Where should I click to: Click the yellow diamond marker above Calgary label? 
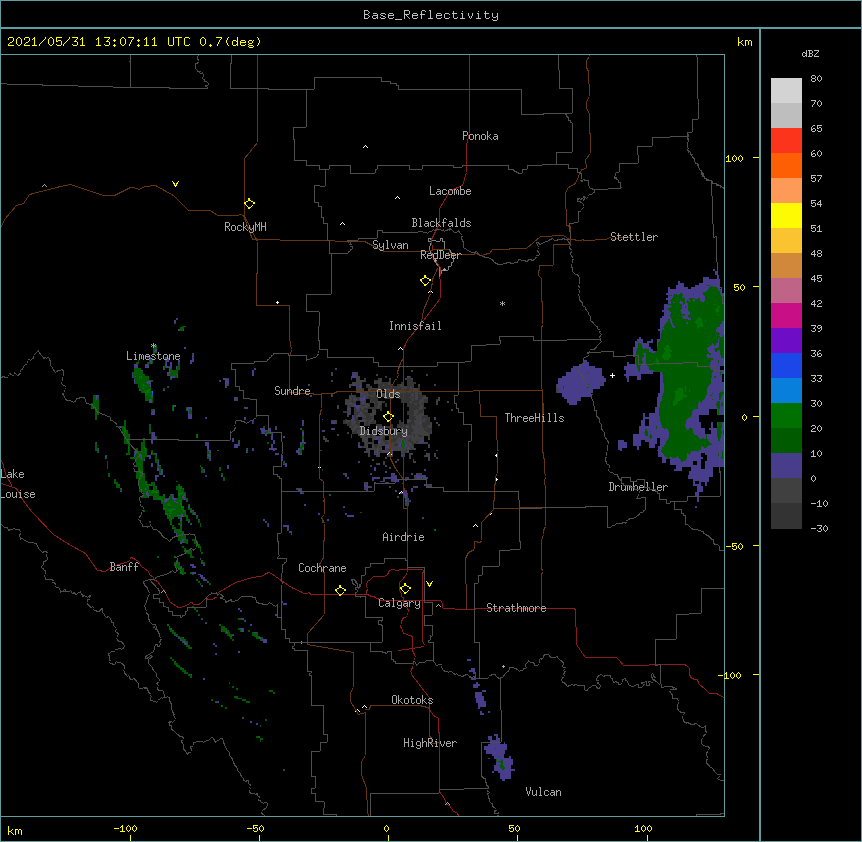(x=405, y=589)
